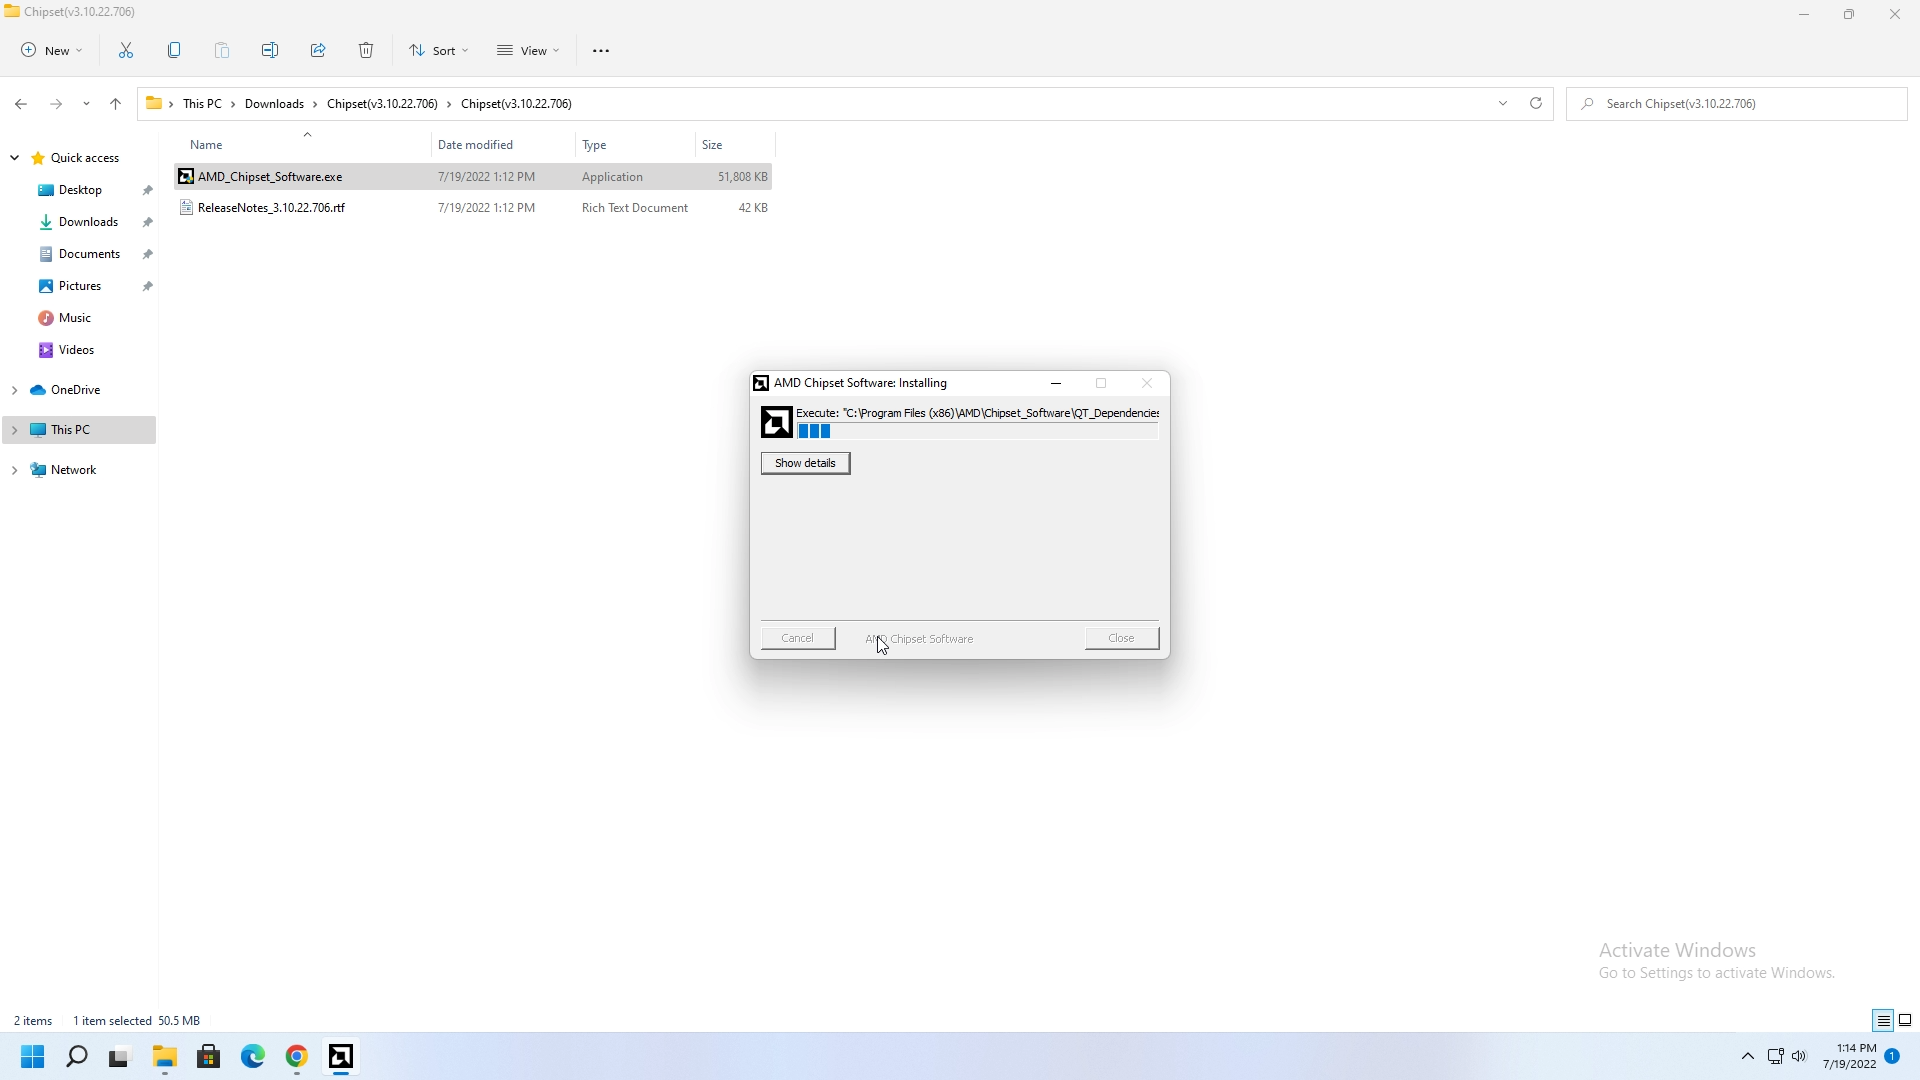
Task: Click the Forward navigation arrow
Action: (x=56, y=104)
